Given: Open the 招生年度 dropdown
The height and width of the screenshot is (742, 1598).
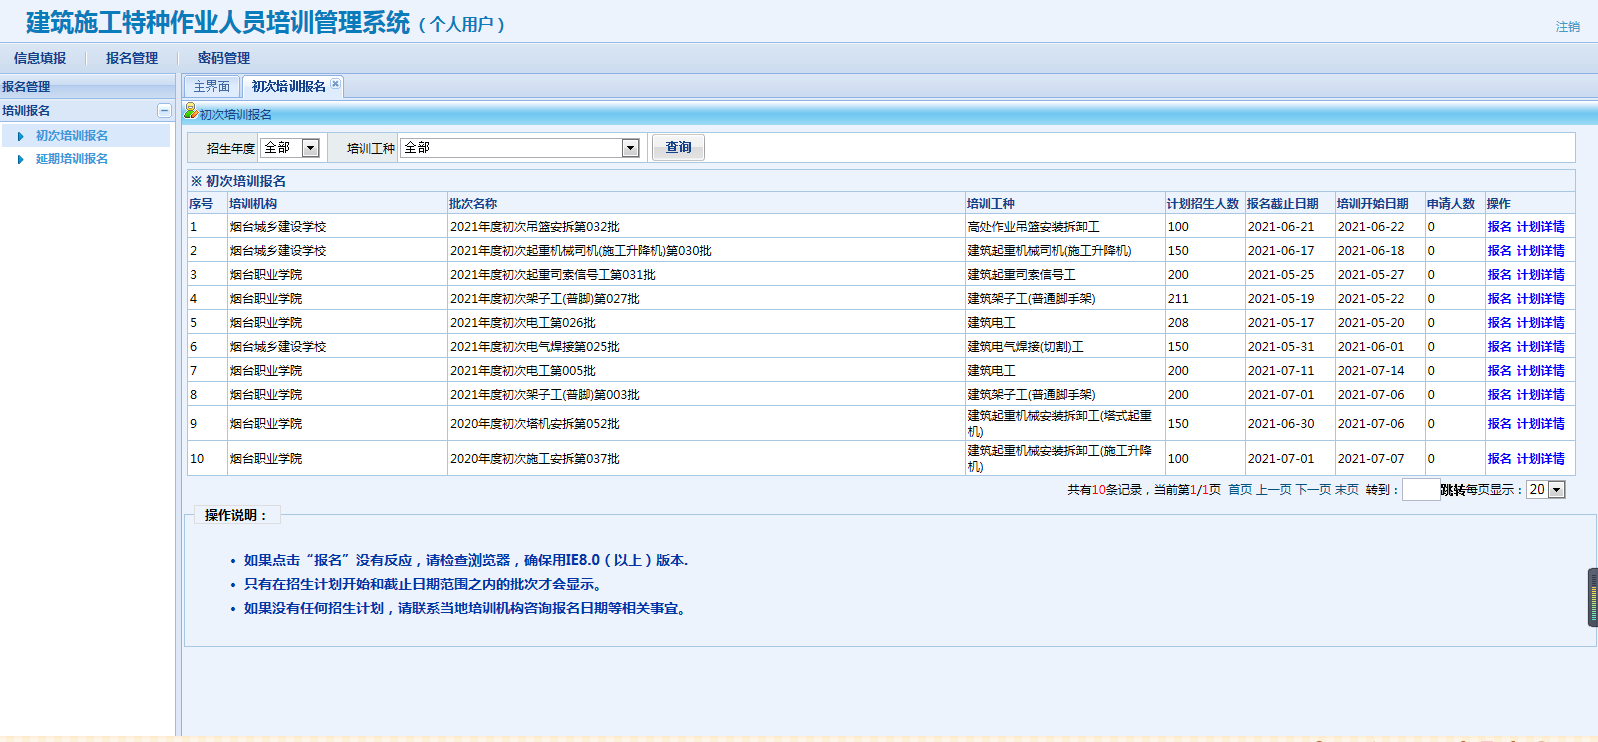Looking at the screenshot, I should [x=310, y=148].
